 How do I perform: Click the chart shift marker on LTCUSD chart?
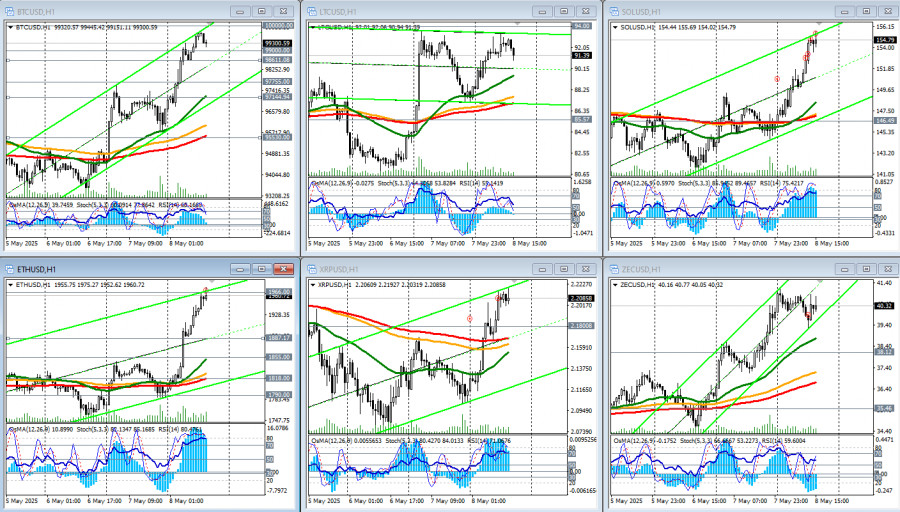pyautogui.click(x=517, y=24)
